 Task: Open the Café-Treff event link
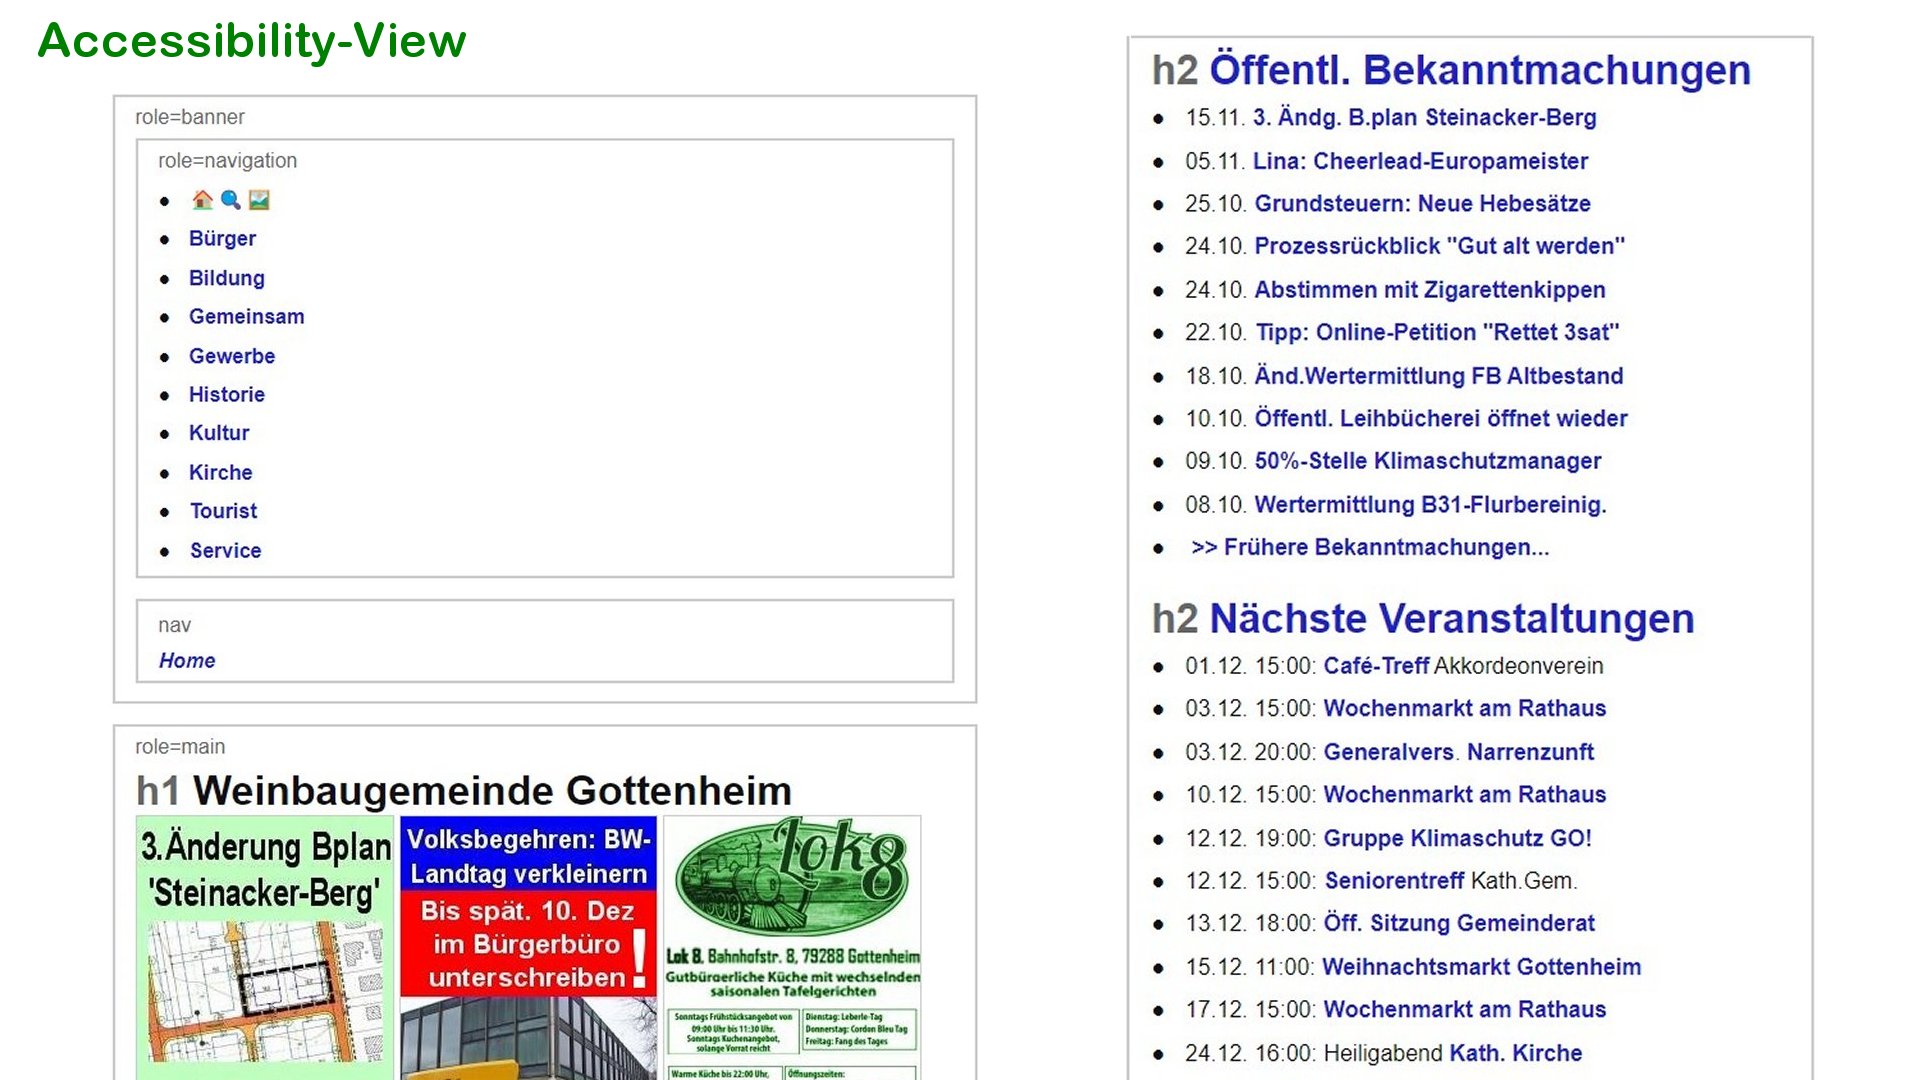(1376, 666)
